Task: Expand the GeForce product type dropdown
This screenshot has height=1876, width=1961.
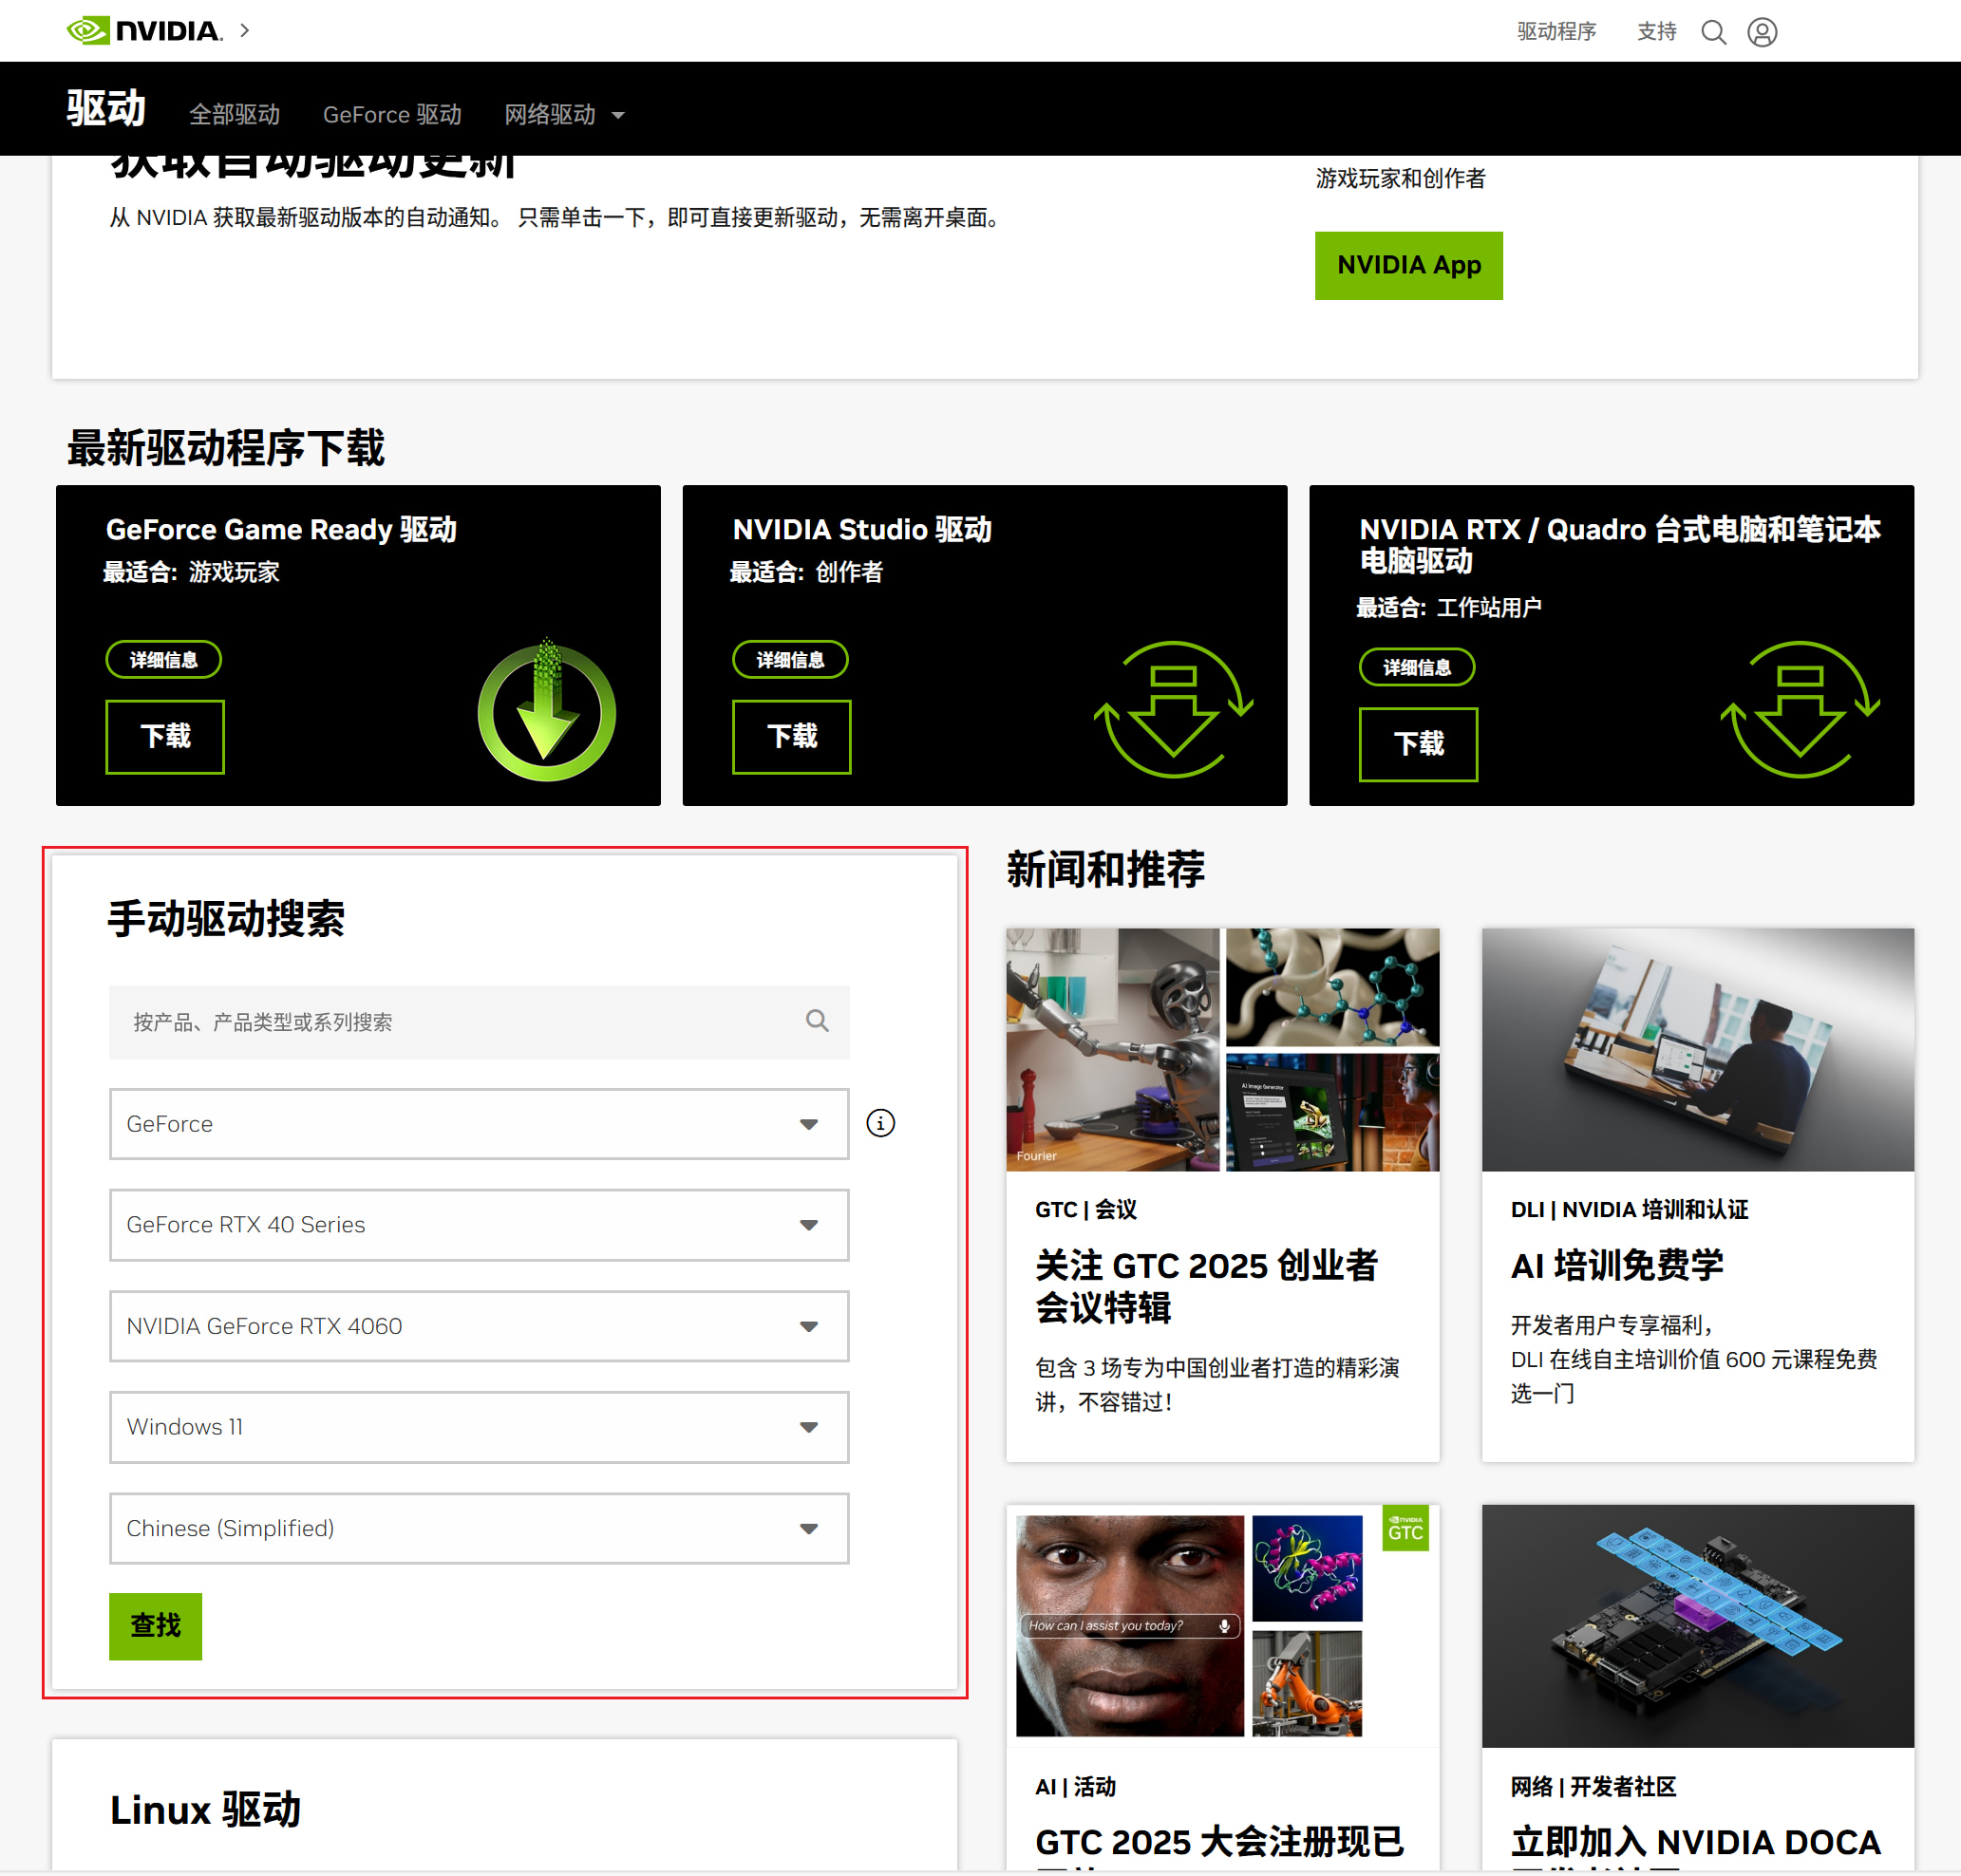Action: (x=479, y=1124)
